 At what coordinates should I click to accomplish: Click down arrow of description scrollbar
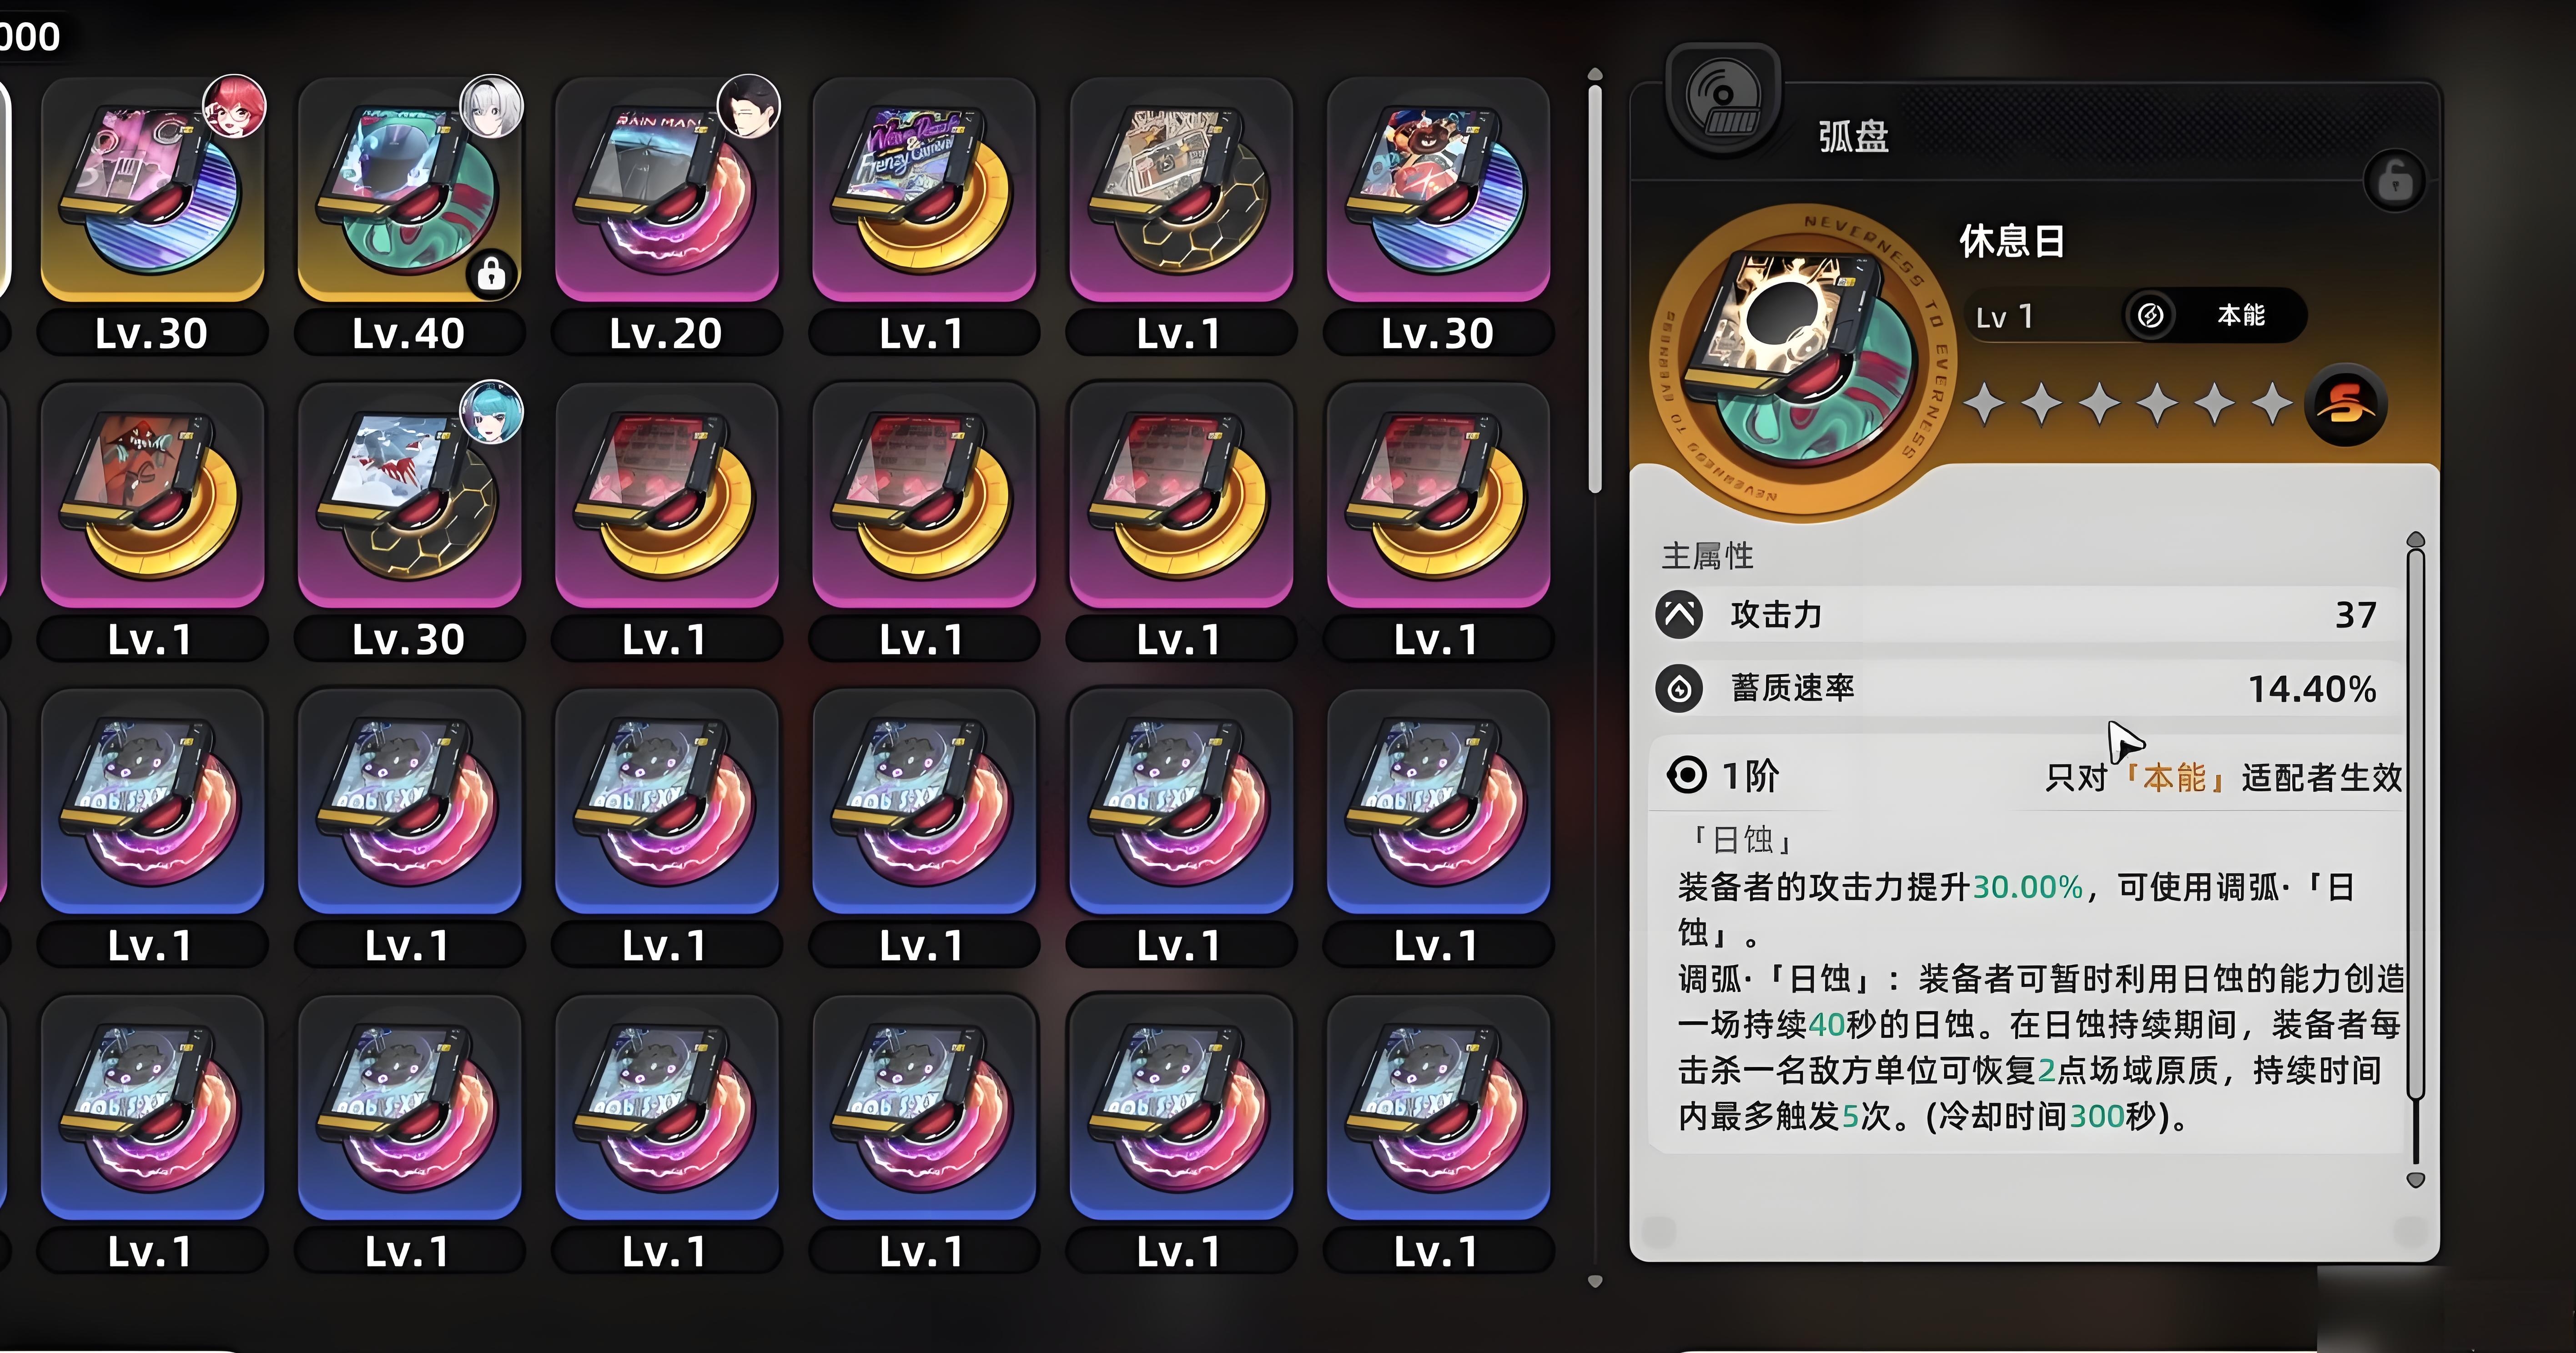coord(2415,1180)
